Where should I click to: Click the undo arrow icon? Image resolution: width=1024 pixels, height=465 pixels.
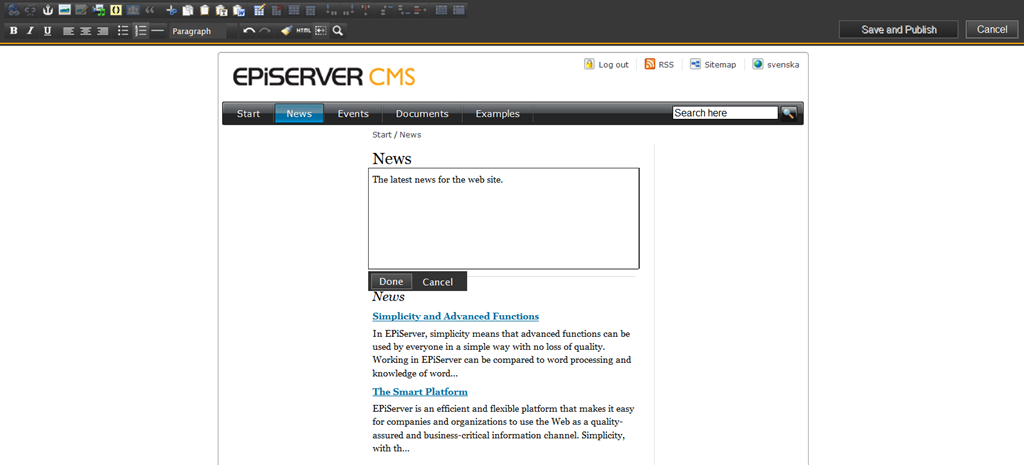[x=249, y=31]
